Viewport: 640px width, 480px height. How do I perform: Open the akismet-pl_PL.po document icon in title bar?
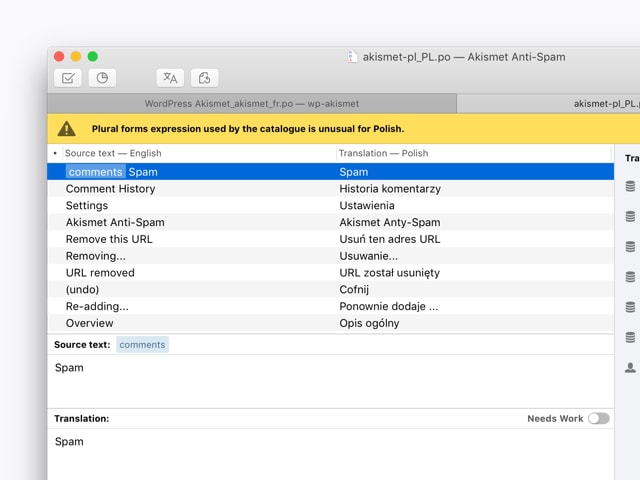pyautogui.click(x=352, y=57)
